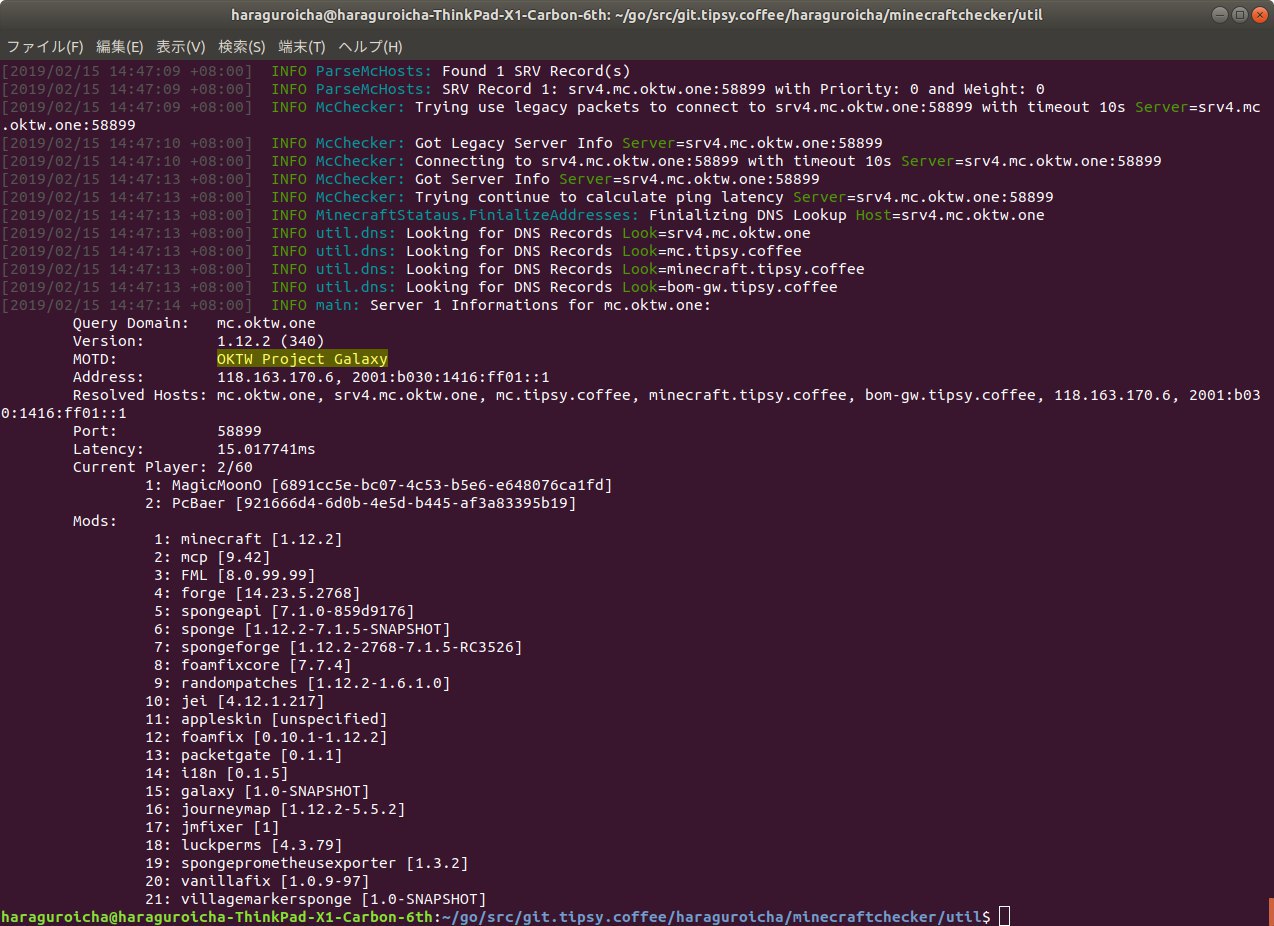Click mod entry 'sponge [1.12.2-7.1.5-SNAPSHOT]'
1274x926 pixels.
(302, 629)
